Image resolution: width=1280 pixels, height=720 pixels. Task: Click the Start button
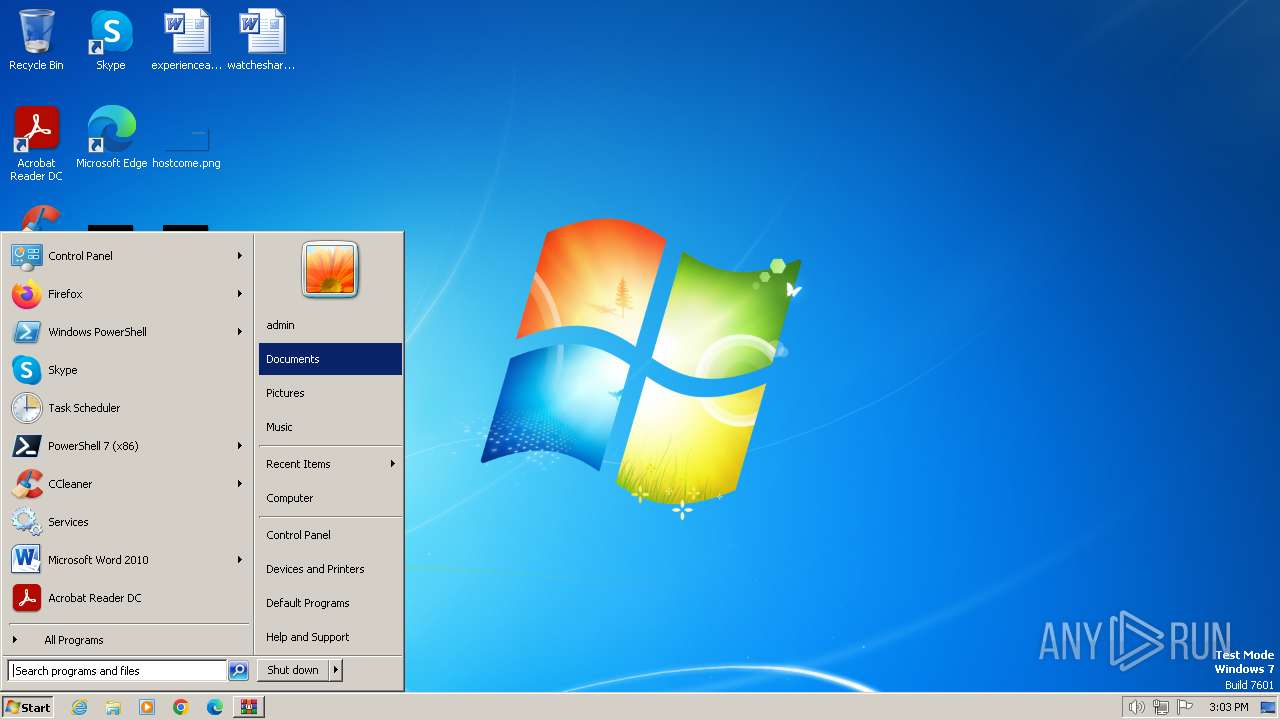pyautogui.click(x=28, y=707)
